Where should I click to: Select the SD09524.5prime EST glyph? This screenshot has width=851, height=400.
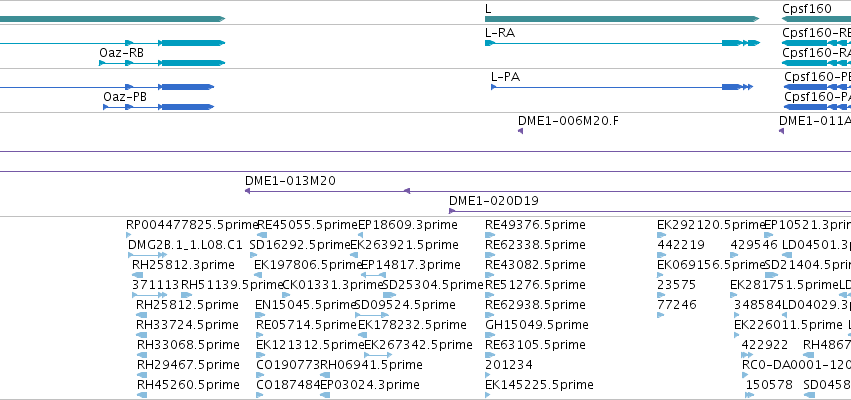coord(372,315)
